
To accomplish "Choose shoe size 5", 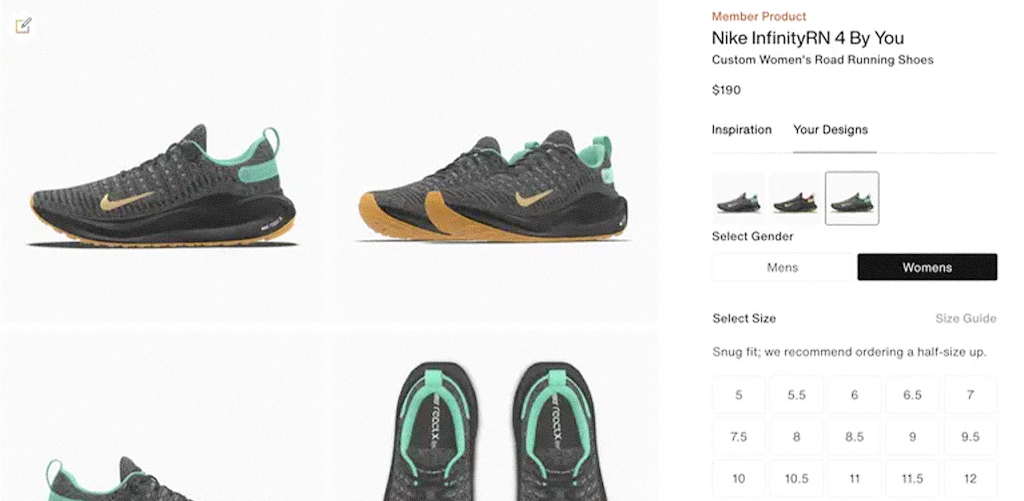I will point(739,395).
